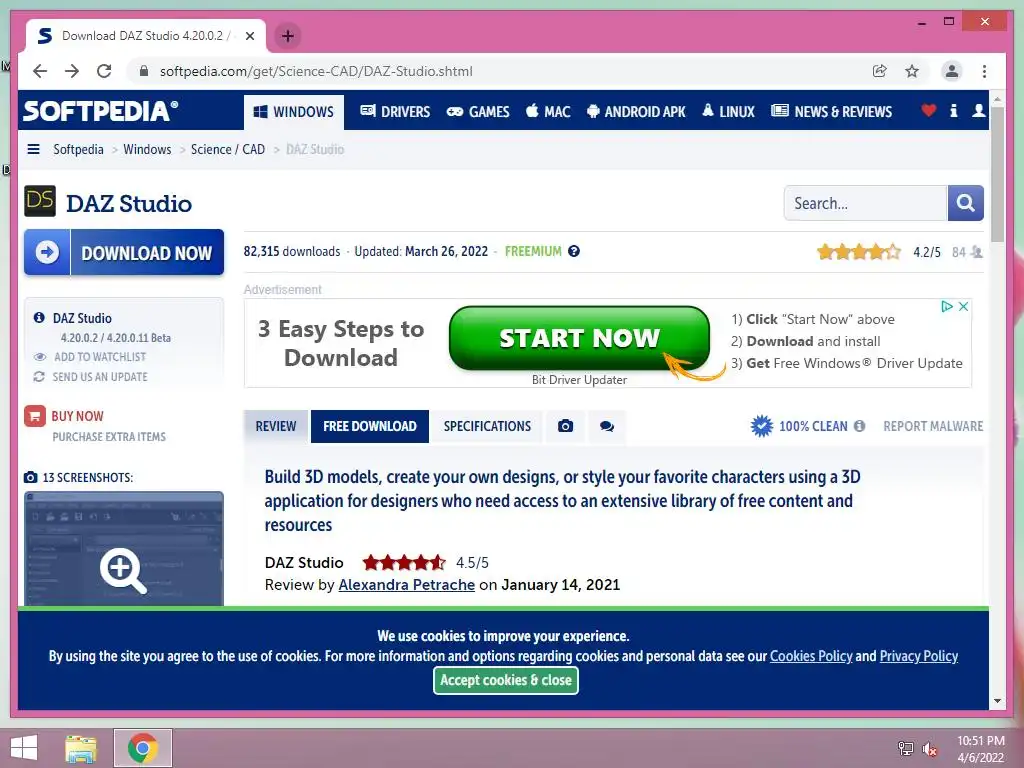Open the share page icon in address bar

tap(880, 71)
